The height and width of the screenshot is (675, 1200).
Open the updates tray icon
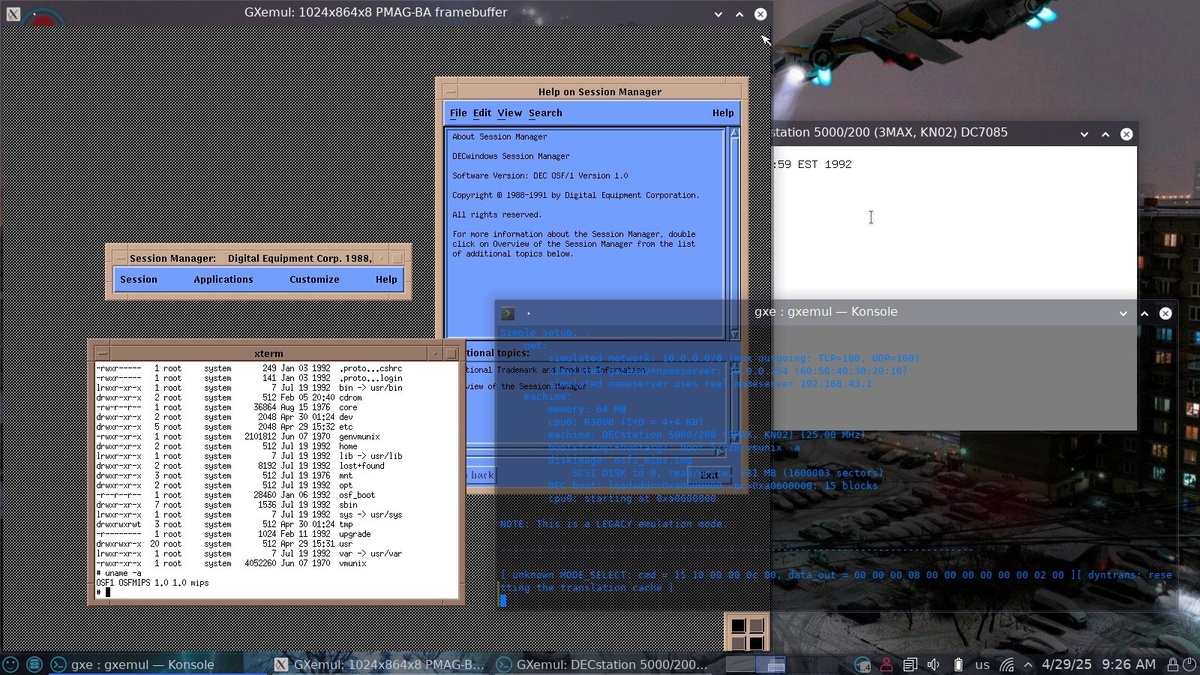coord(862,664)
